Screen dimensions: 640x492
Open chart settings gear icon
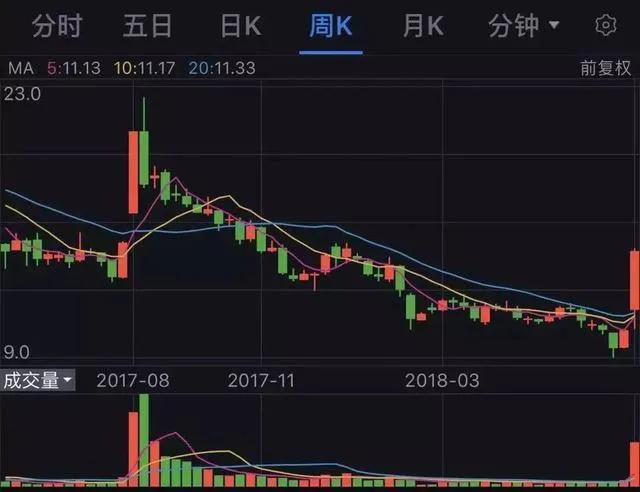tap(606, 26)
